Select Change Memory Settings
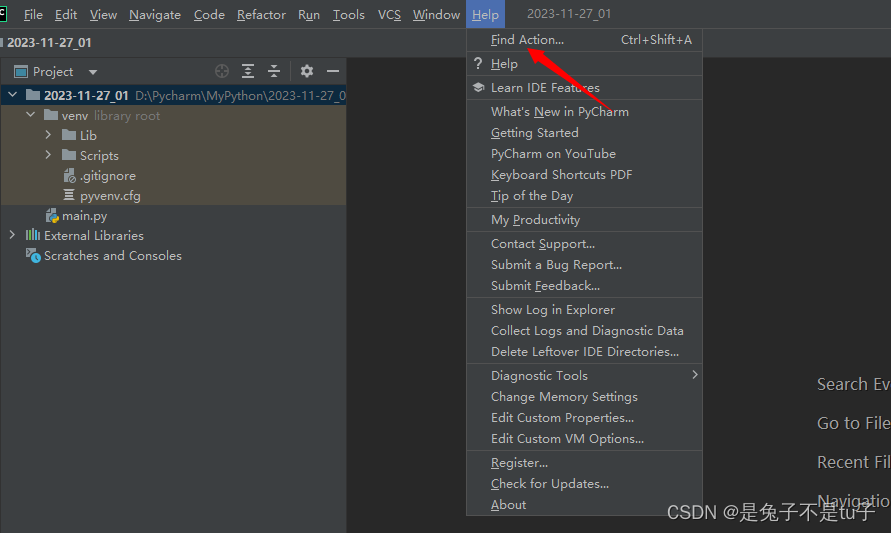 584,396
